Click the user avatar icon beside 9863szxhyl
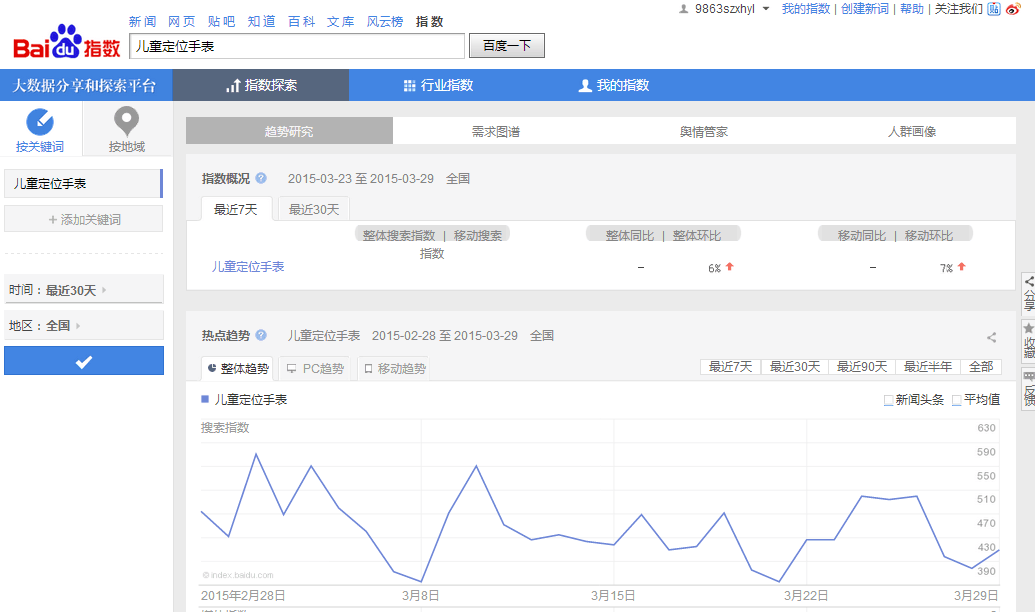Image resolution: width=1035 pixels, height=612 pixels. click(x=684, y=9)
